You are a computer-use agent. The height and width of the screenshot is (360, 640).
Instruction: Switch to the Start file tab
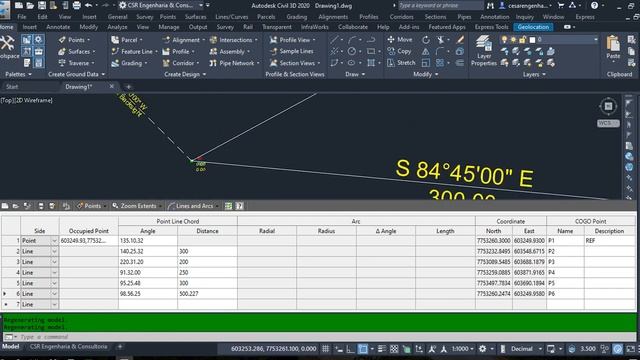point(12,87)
